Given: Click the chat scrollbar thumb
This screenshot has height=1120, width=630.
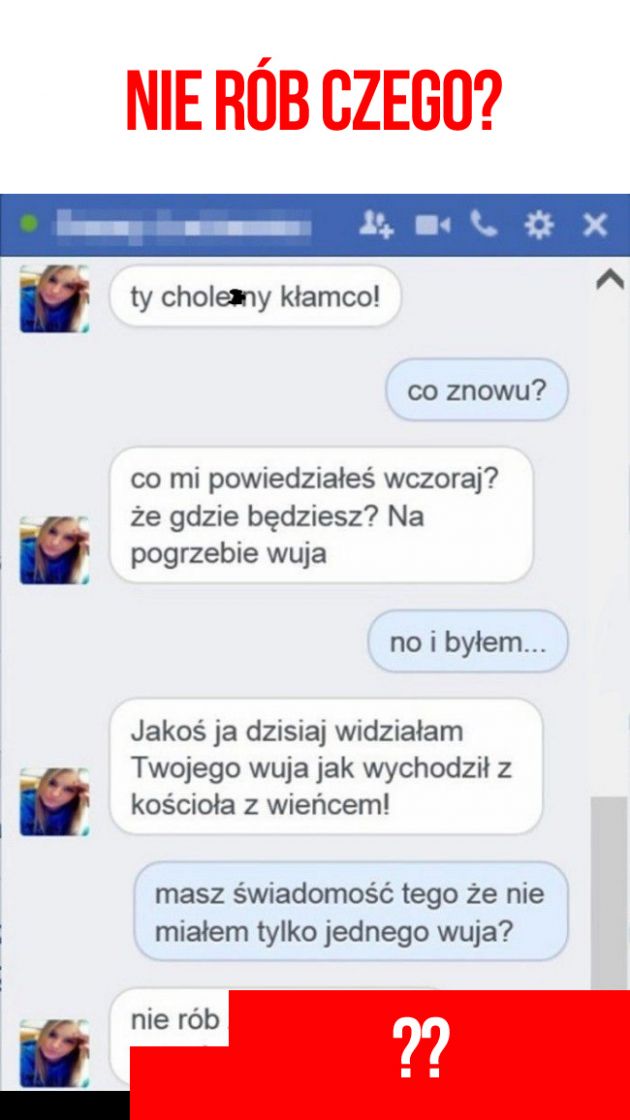Looking at the screenshot, I should pyautogui.click(x=609, y=894).
